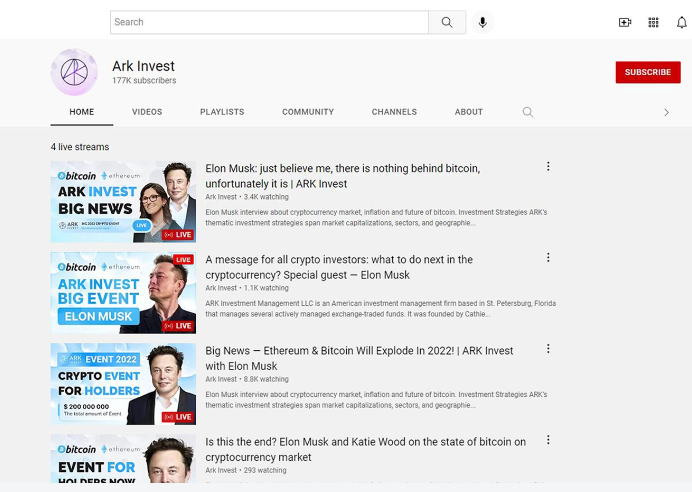Open the Community tab
Screen dimensions: 692x492
point(308,112)
